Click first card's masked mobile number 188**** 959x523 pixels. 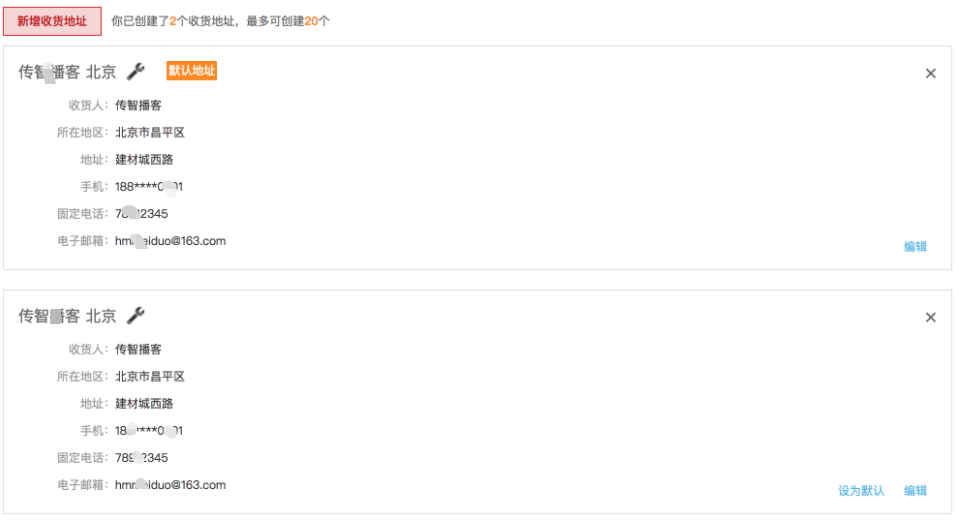[149, 187]
